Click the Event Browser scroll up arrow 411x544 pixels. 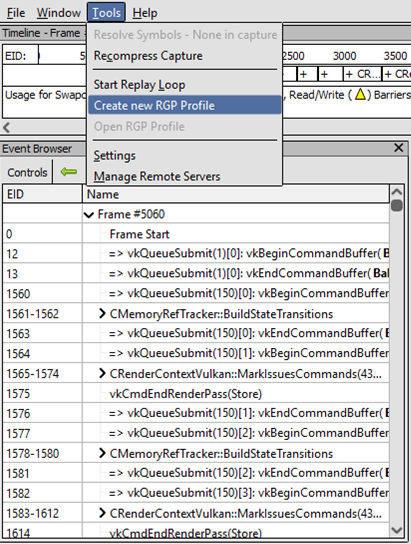click(x=396, y=192)
